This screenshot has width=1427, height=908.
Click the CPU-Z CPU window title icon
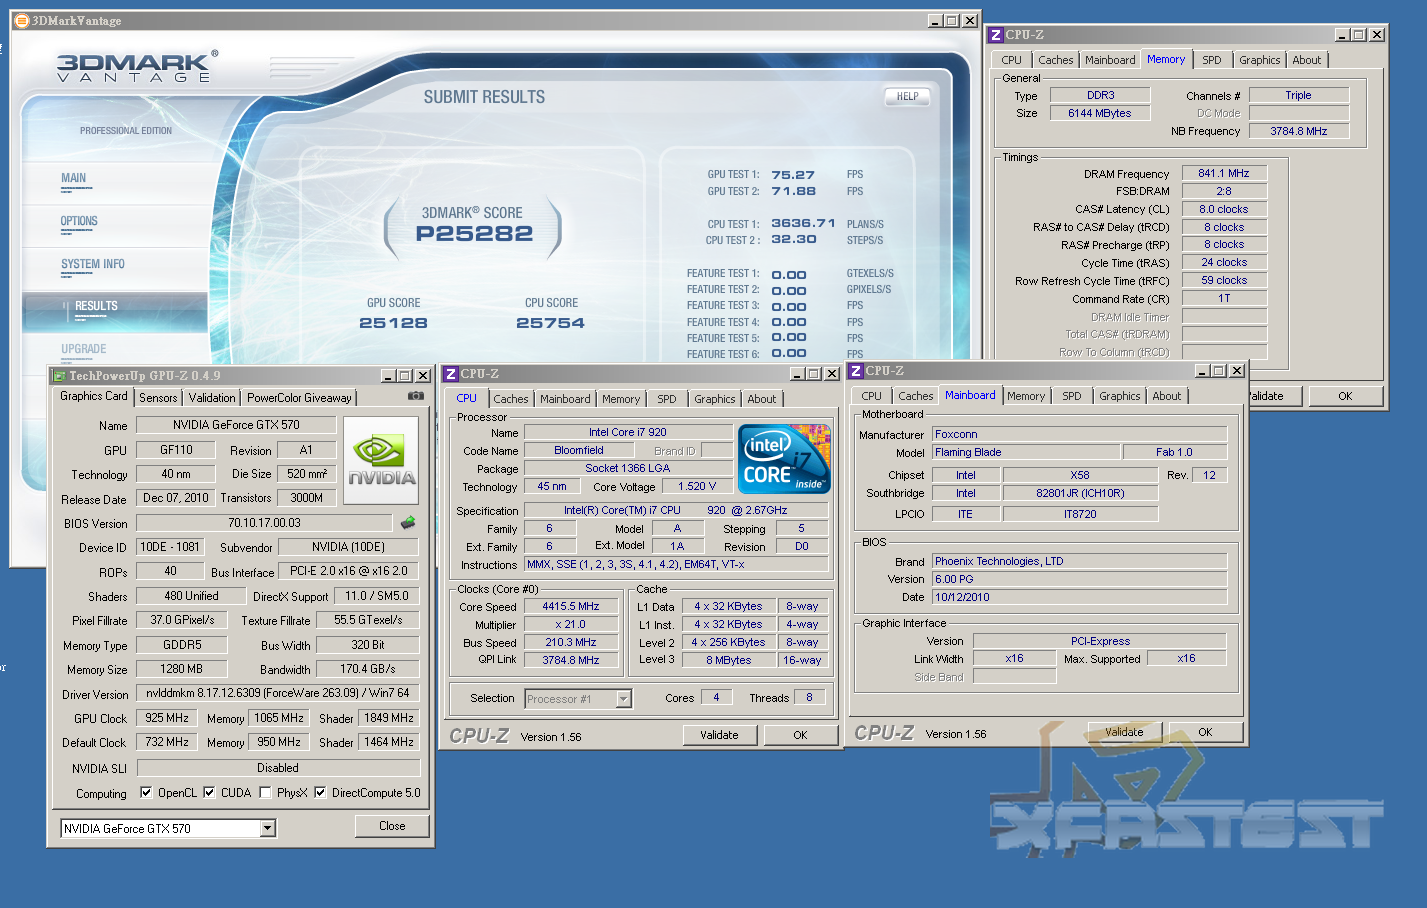pos(451,374)
